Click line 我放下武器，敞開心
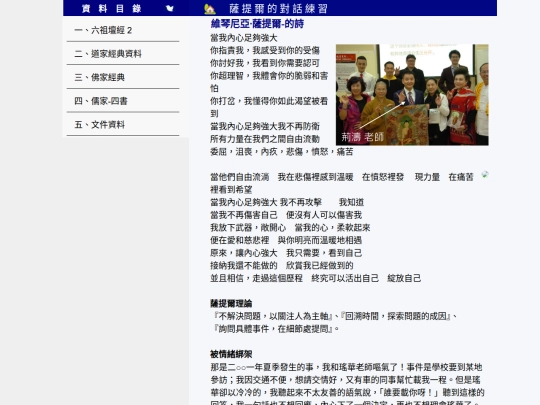The width and height of the screenshot is (540, 405). tap(248, 228)
